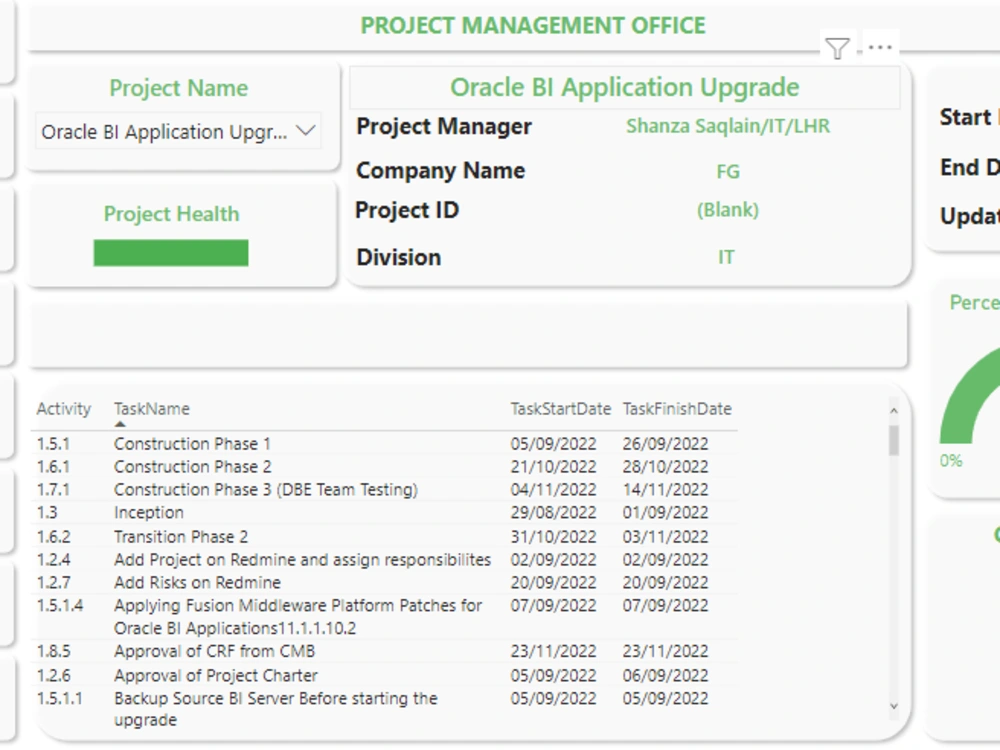Open the filter funnel icon
The image size is (1000, 750).
point(836,47)
